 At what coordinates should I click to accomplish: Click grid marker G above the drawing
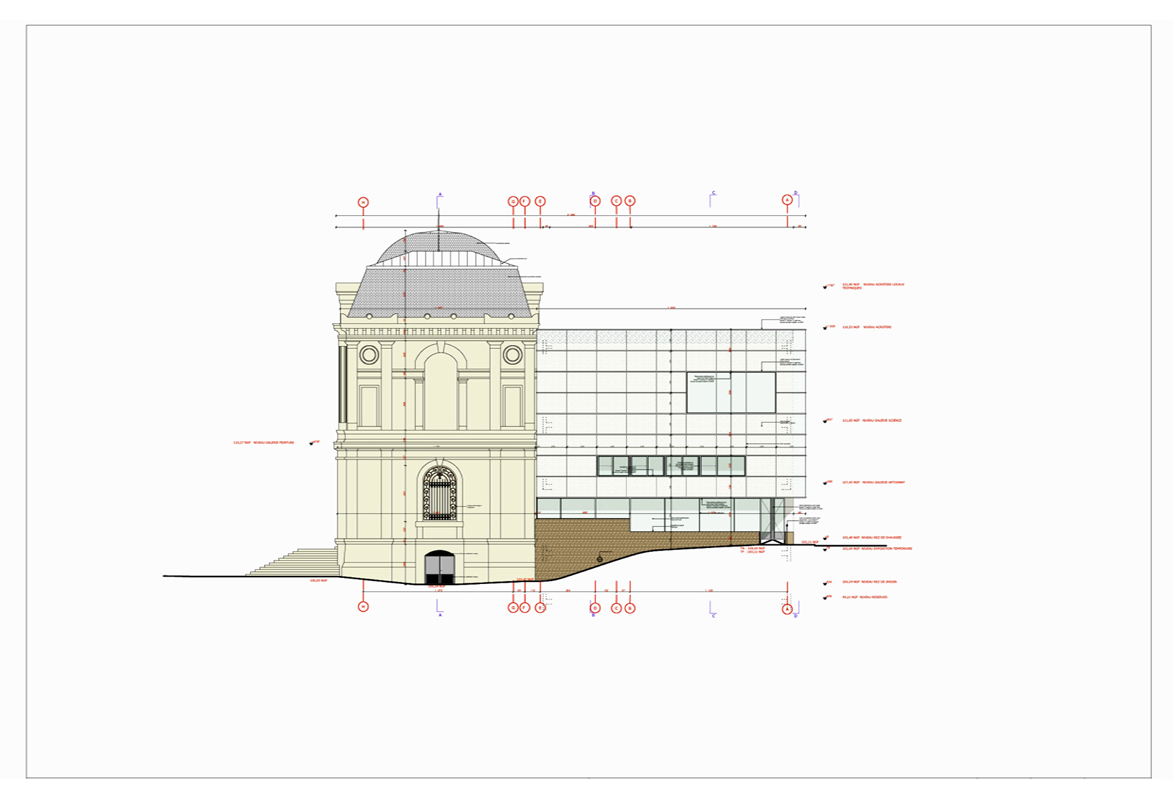click(x=513, y=201)
